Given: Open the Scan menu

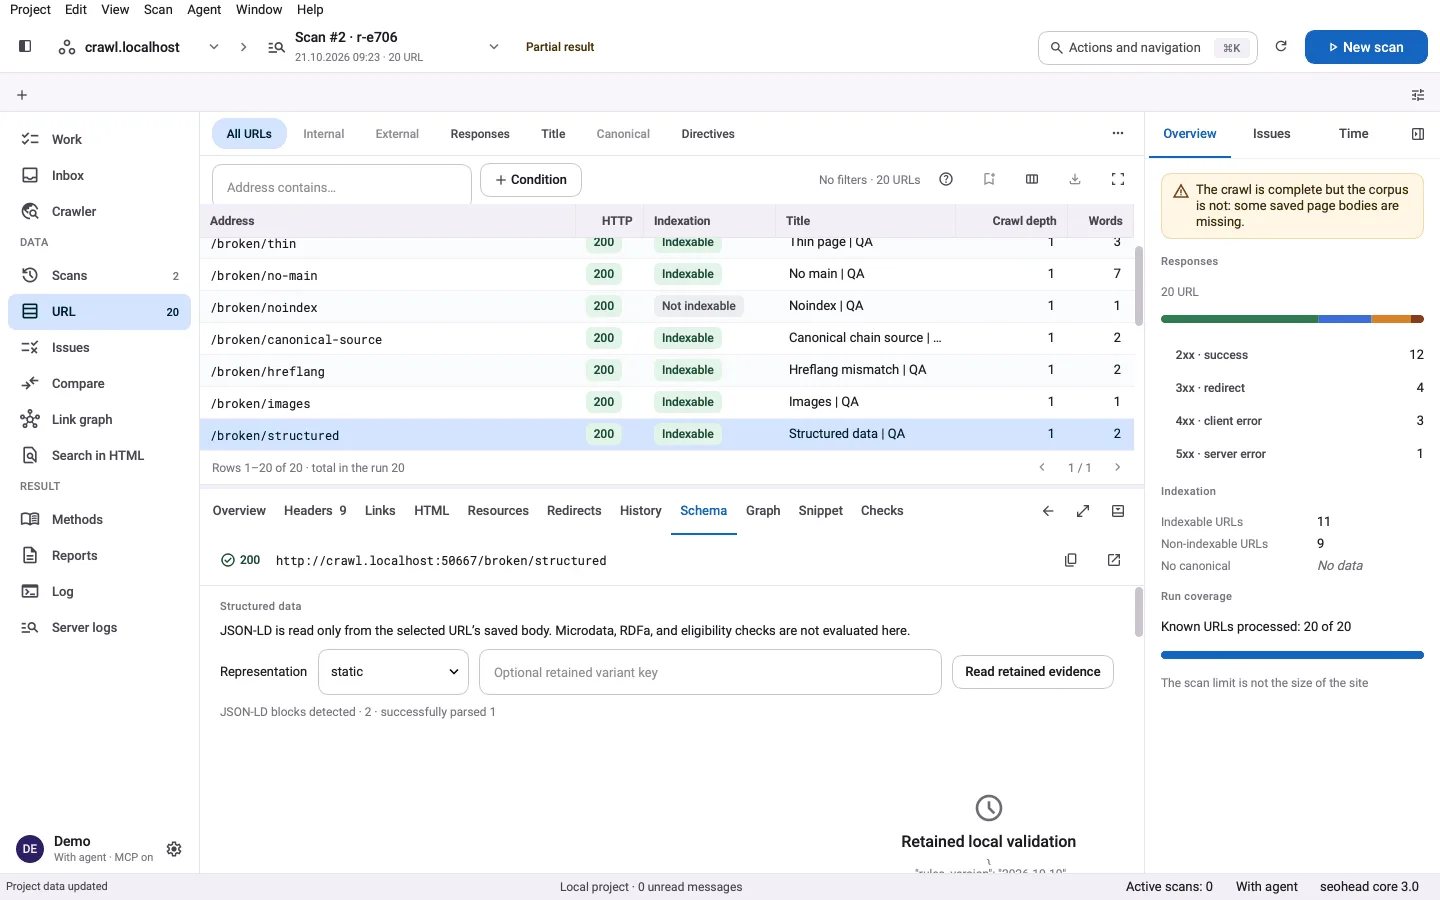Looking at the screenshot, I should tap(158, 9).
